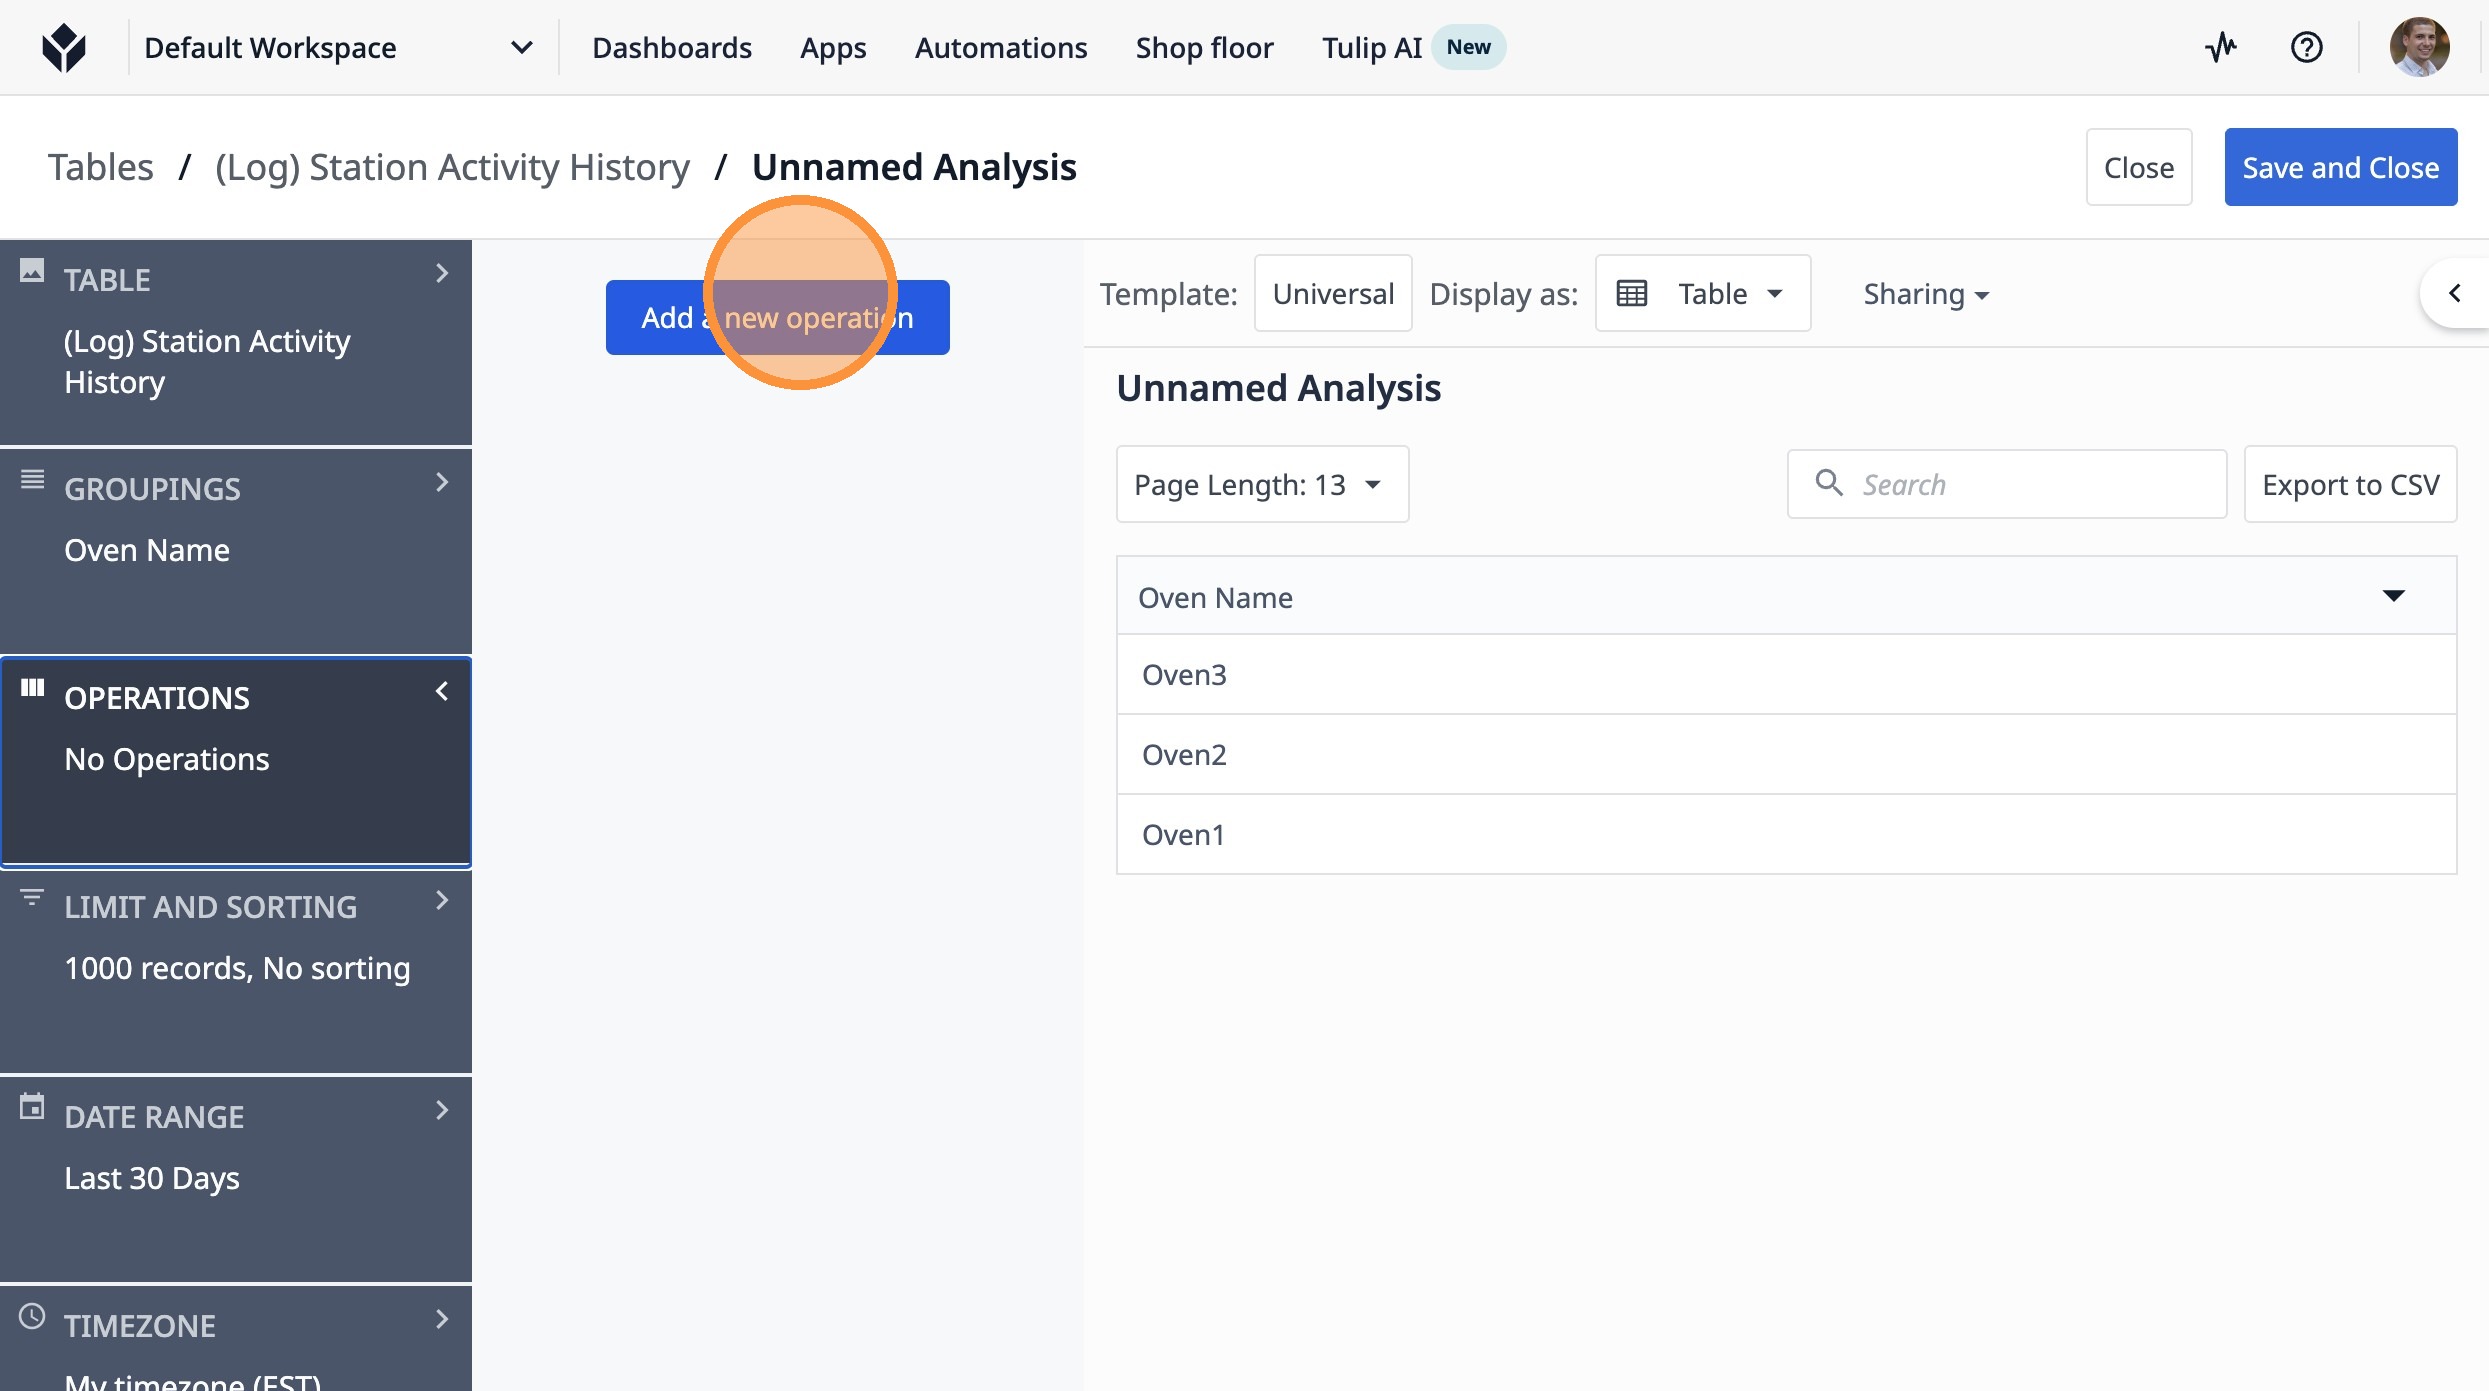The height and width of the screenshot is (1391, 2489).
Task: Open the help question mark icon
Action: 2306,47
